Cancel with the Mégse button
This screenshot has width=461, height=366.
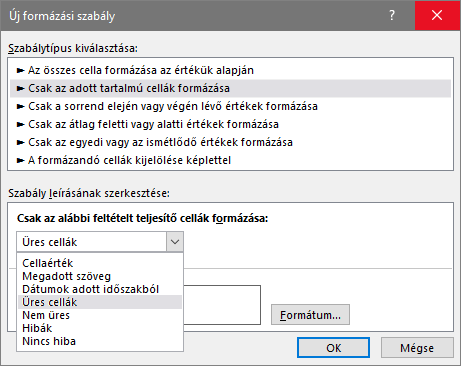(417, 348)
